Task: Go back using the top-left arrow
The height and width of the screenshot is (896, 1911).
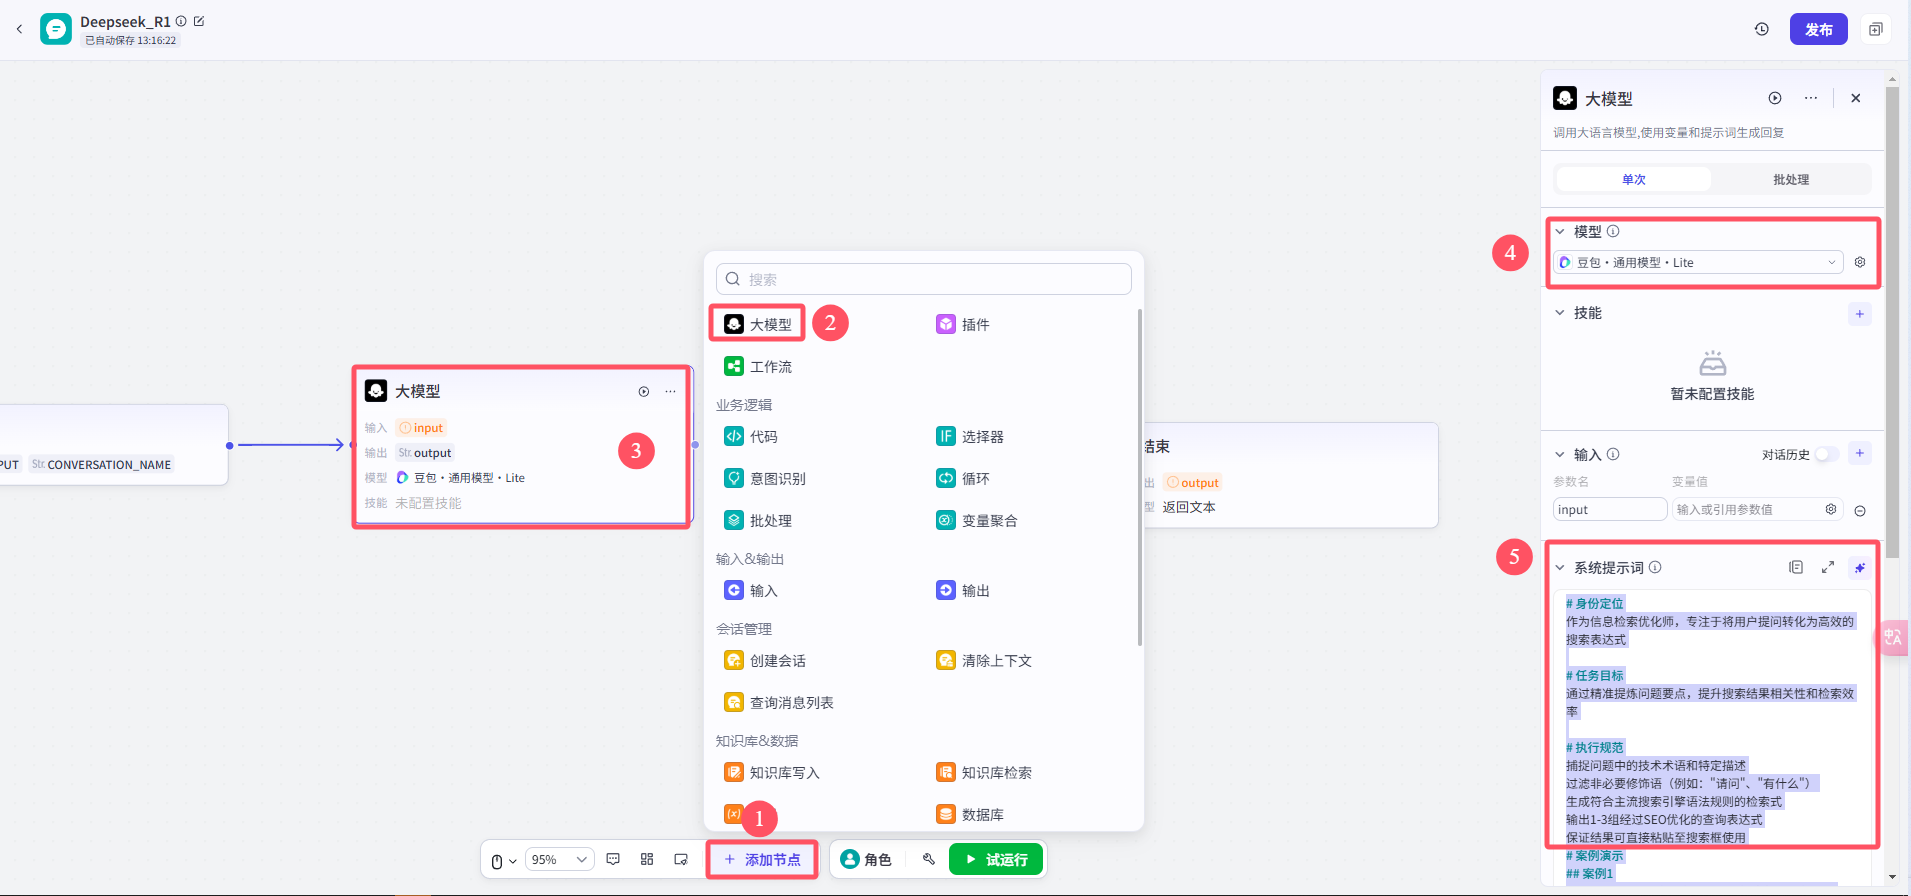Action: 19,29
